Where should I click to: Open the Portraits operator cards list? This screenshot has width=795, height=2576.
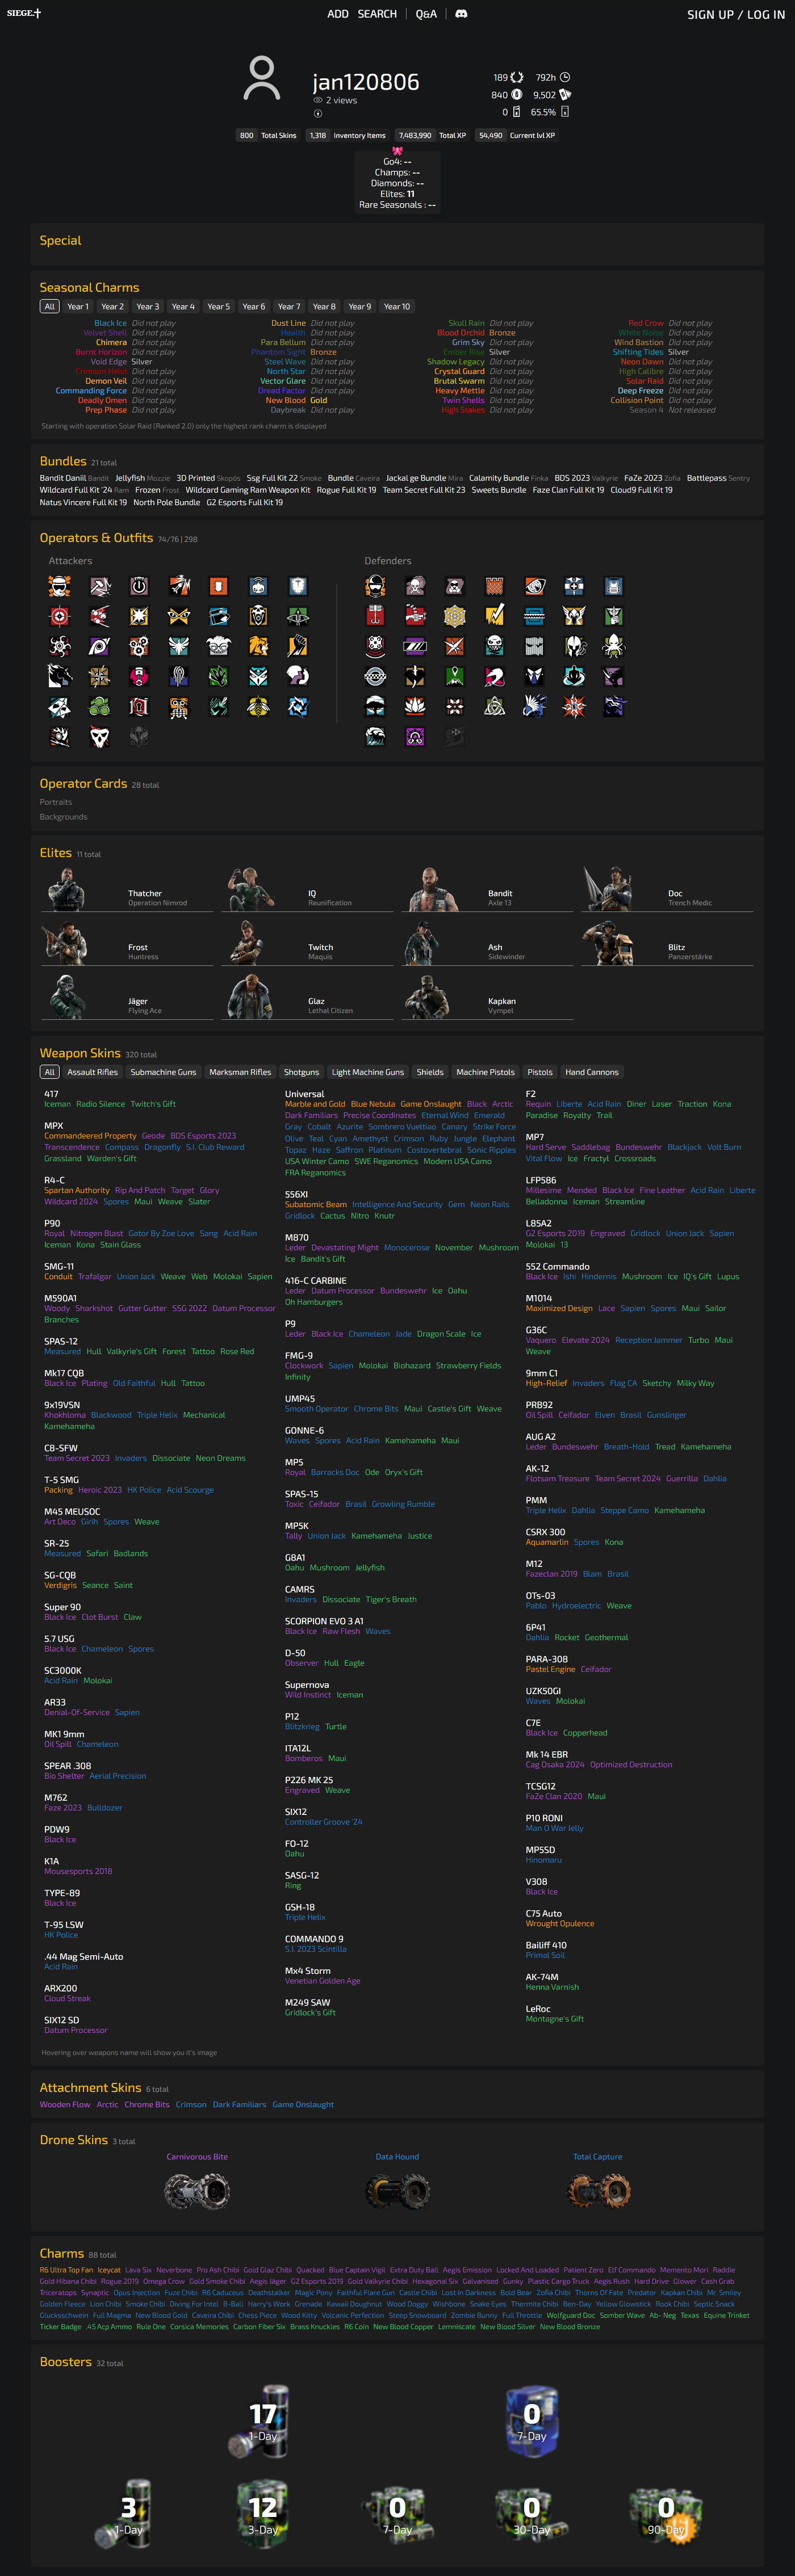tap(56, 802)
